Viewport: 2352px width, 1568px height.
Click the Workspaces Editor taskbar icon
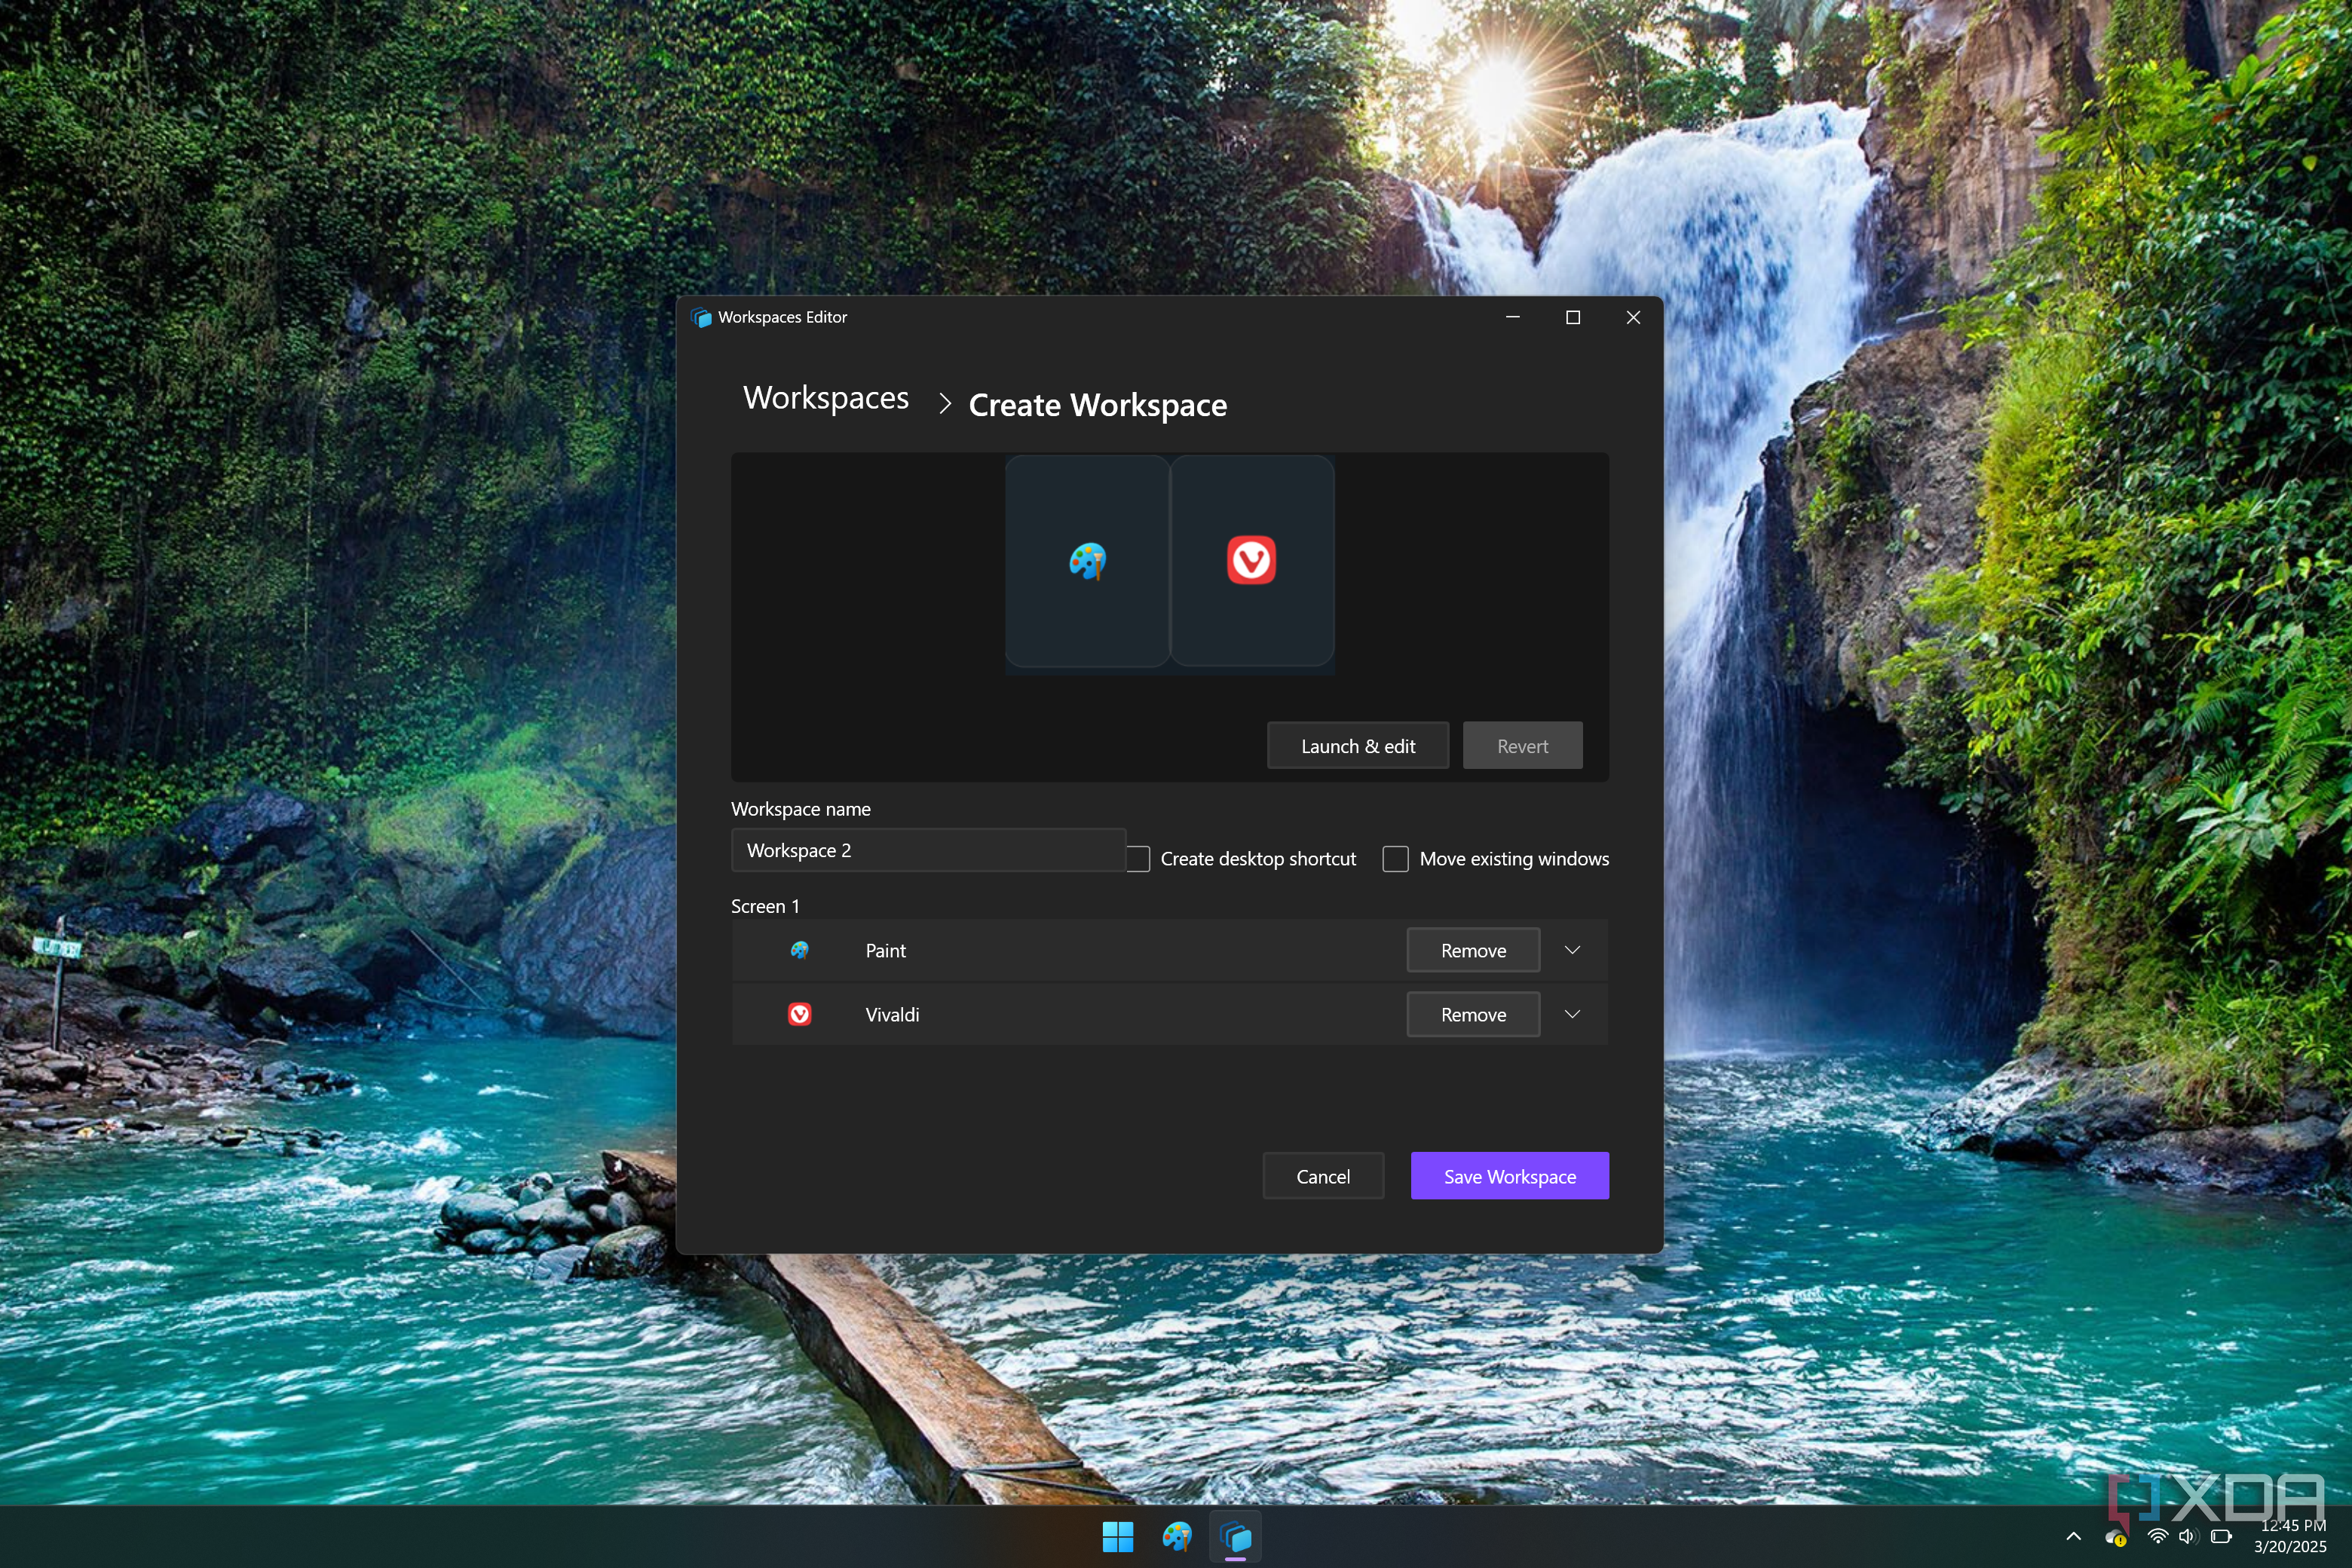1236,1536
